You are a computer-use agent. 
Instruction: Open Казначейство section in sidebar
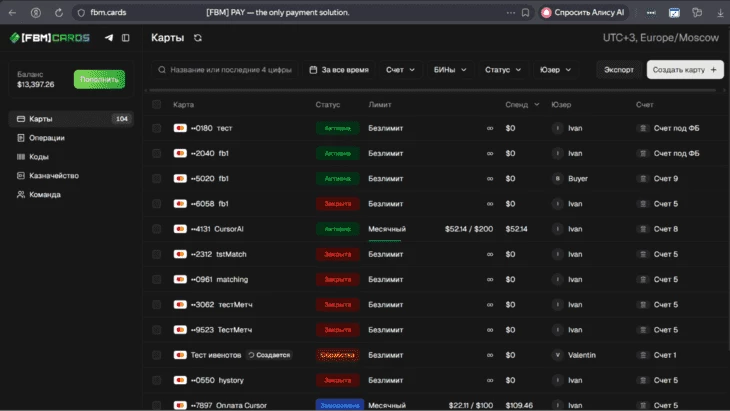[x=53, y=175]
